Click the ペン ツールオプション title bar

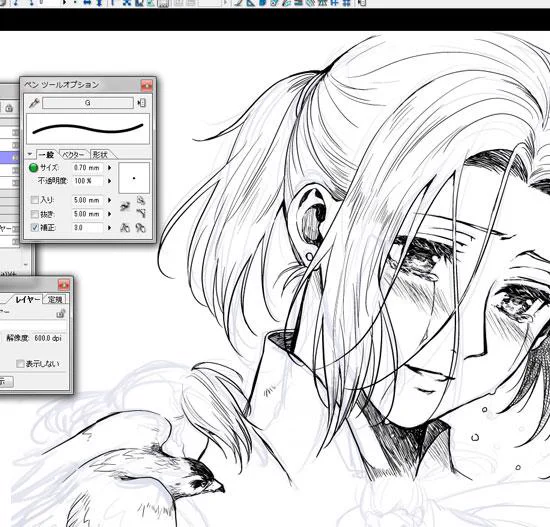pyautogui.click(x=81, y=85)
